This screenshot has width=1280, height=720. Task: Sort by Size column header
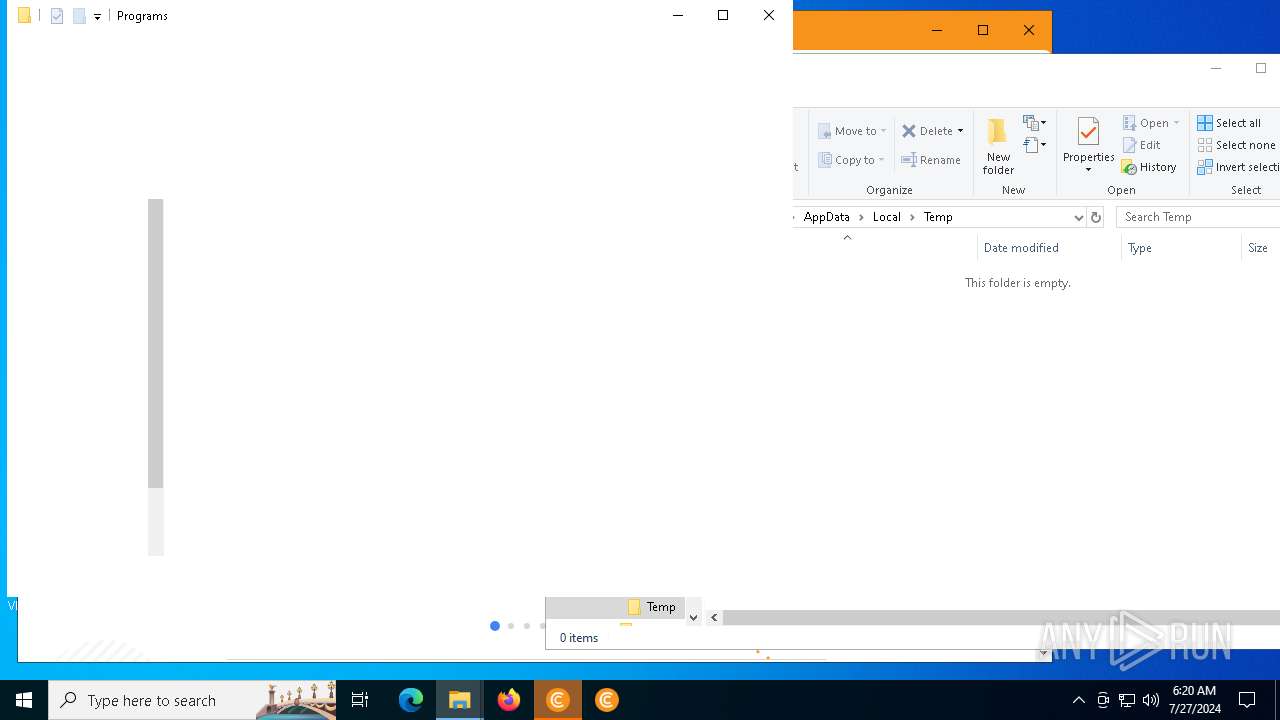1260,248
